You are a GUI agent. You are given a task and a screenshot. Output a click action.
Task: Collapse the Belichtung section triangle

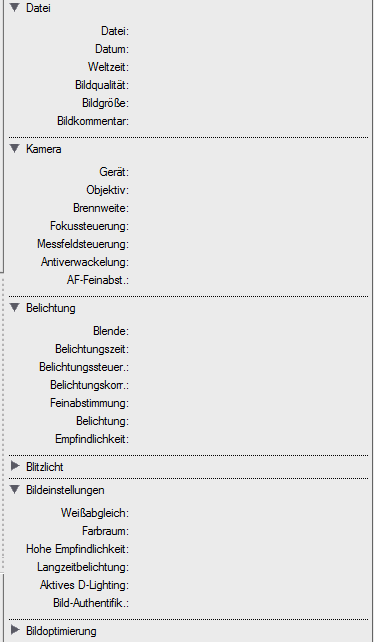[15, 307]
